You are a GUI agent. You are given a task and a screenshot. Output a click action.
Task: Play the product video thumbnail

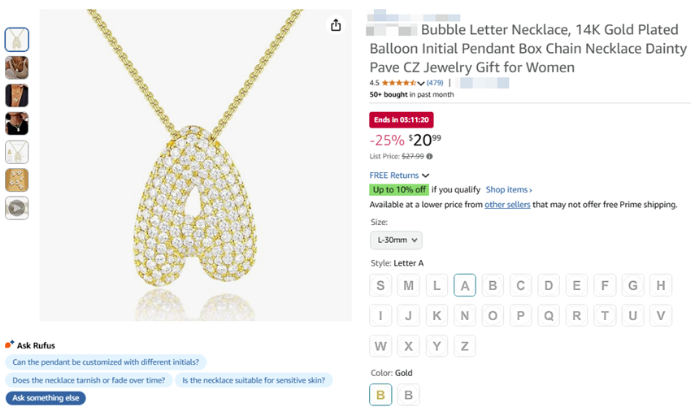click(x=17, y=208)
